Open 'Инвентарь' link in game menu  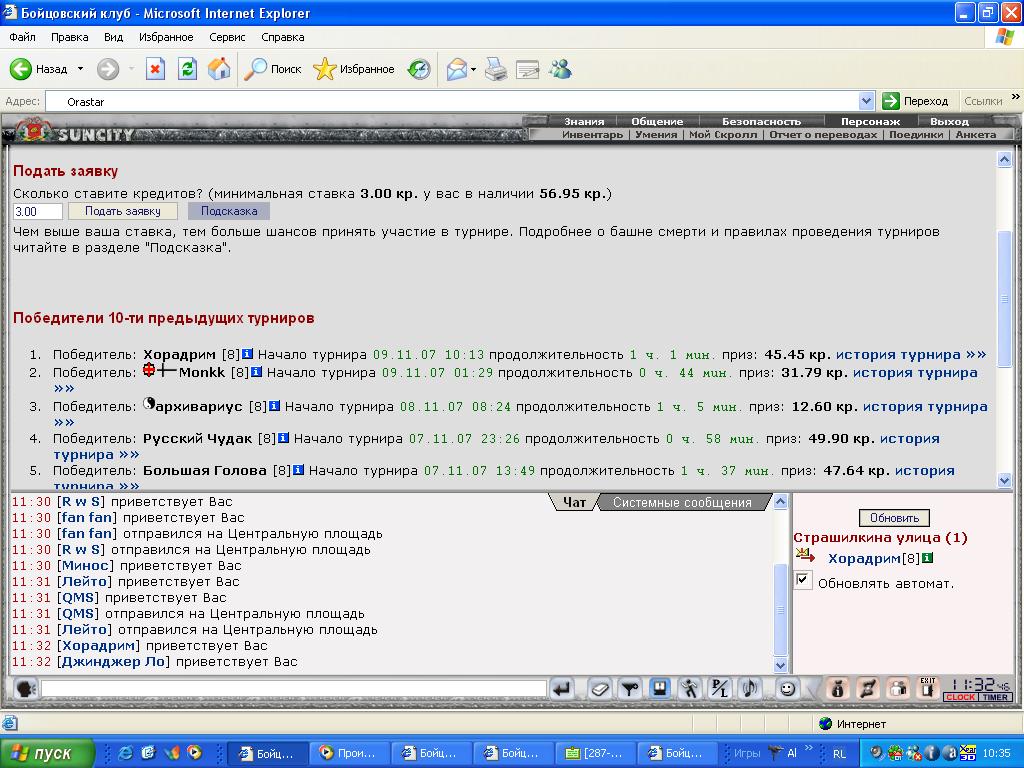click(592, 134)
